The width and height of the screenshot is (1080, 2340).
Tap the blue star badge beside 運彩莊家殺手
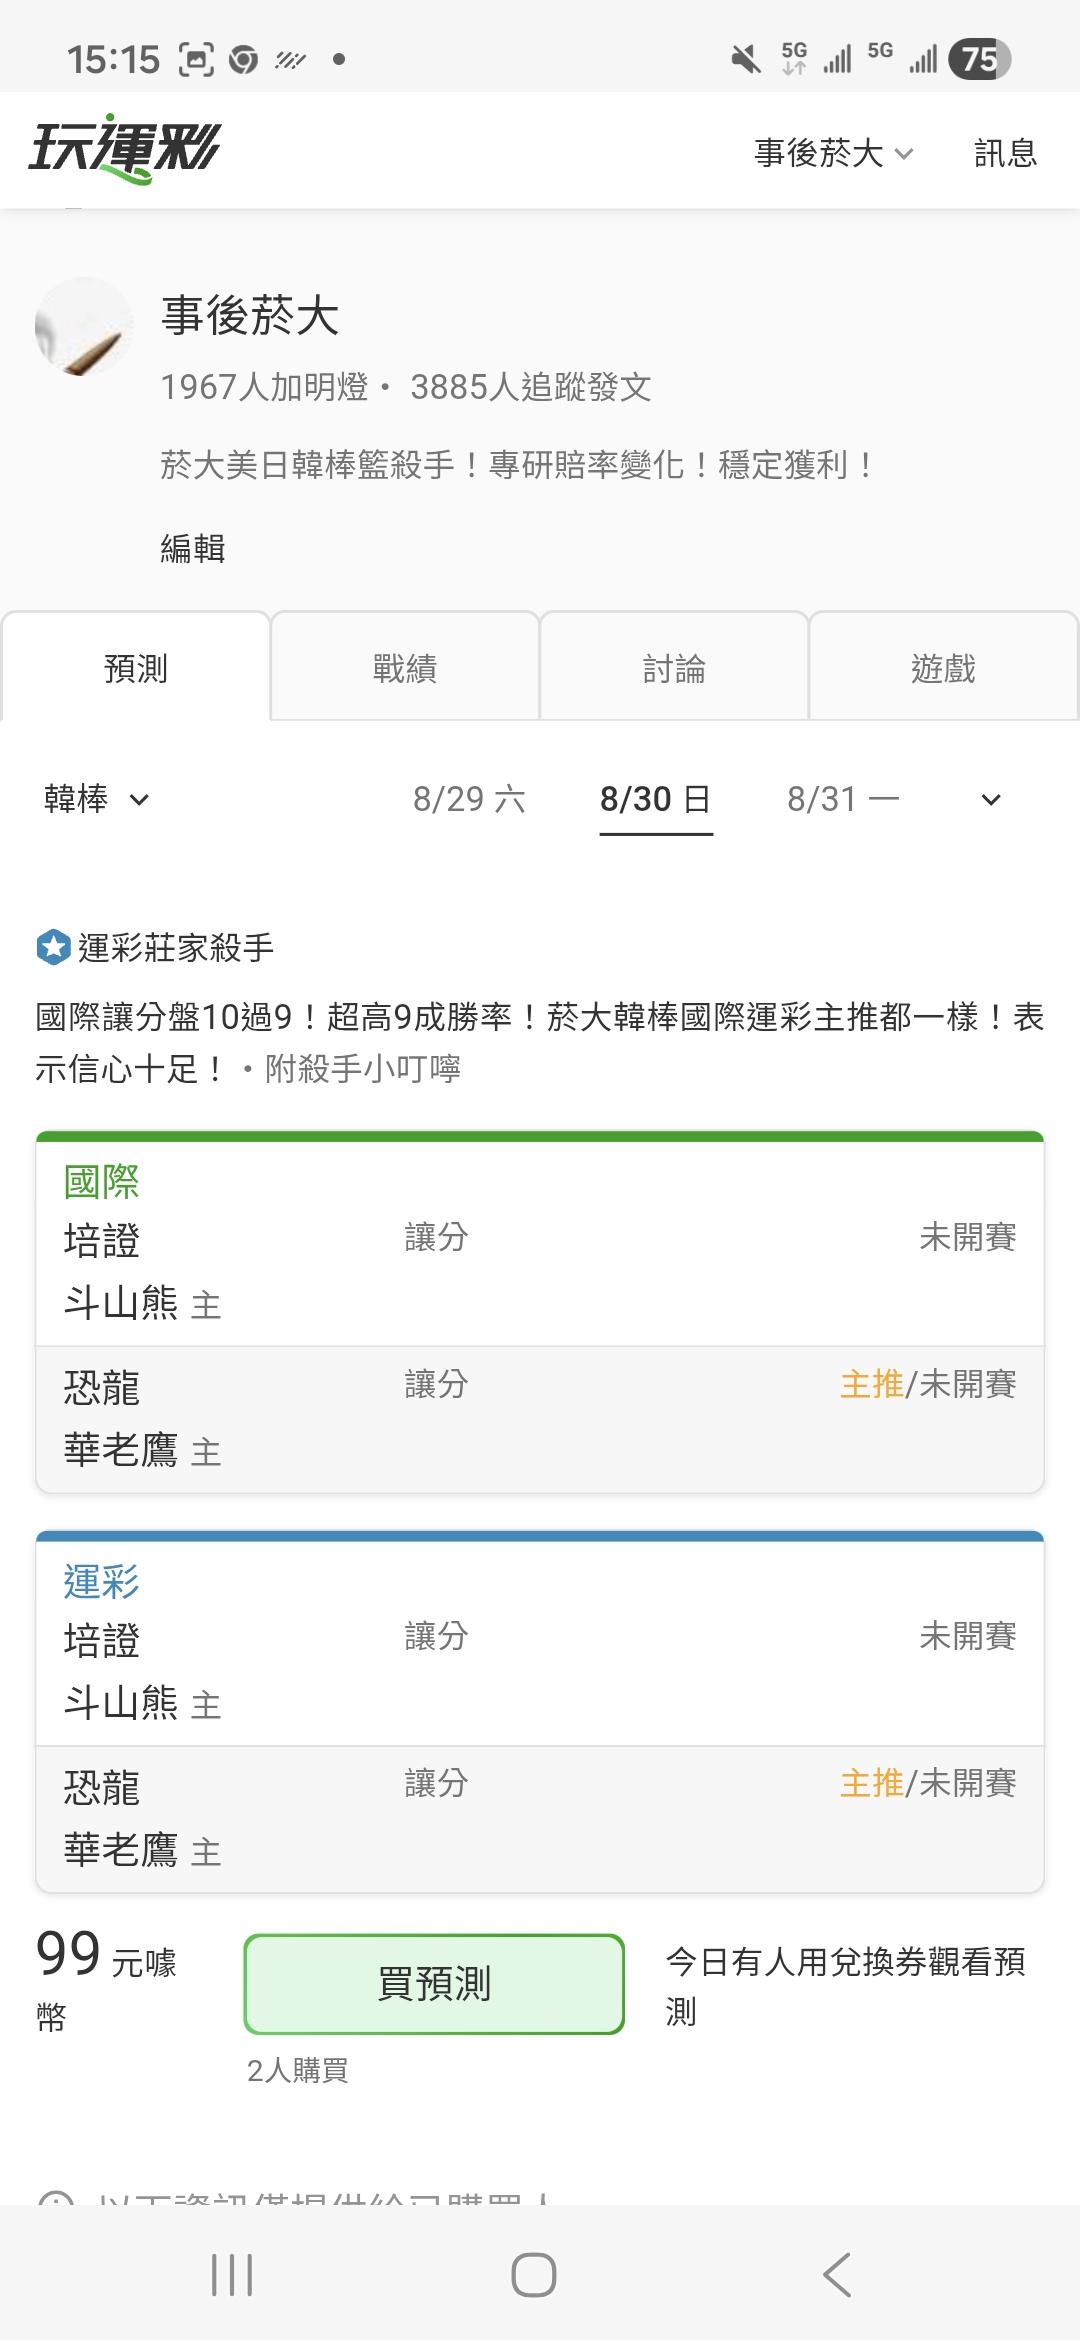[x=53, y=947]
